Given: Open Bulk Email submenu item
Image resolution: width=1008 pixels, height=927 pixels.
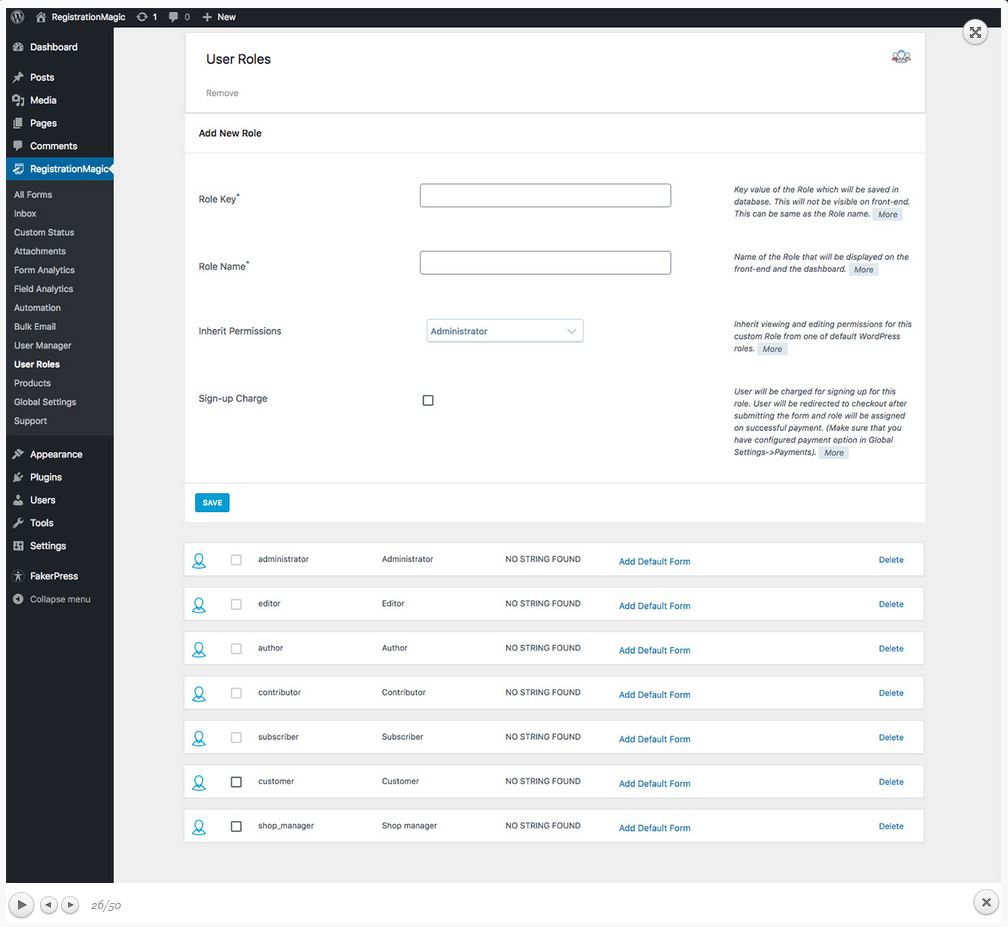Looking at the screenshot, I should pyautogui.click(x=35, y=327).
